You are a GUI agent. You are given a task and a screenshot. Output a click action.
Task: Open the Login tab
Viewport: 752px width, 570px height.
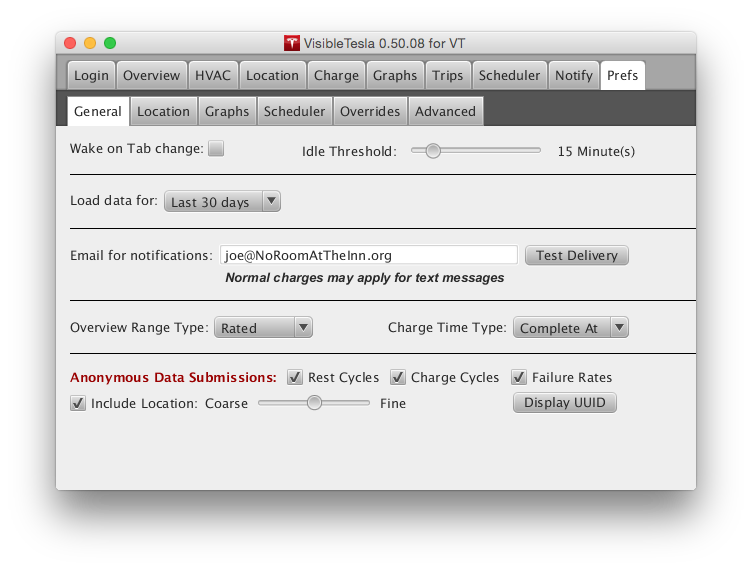click(91, 76)
